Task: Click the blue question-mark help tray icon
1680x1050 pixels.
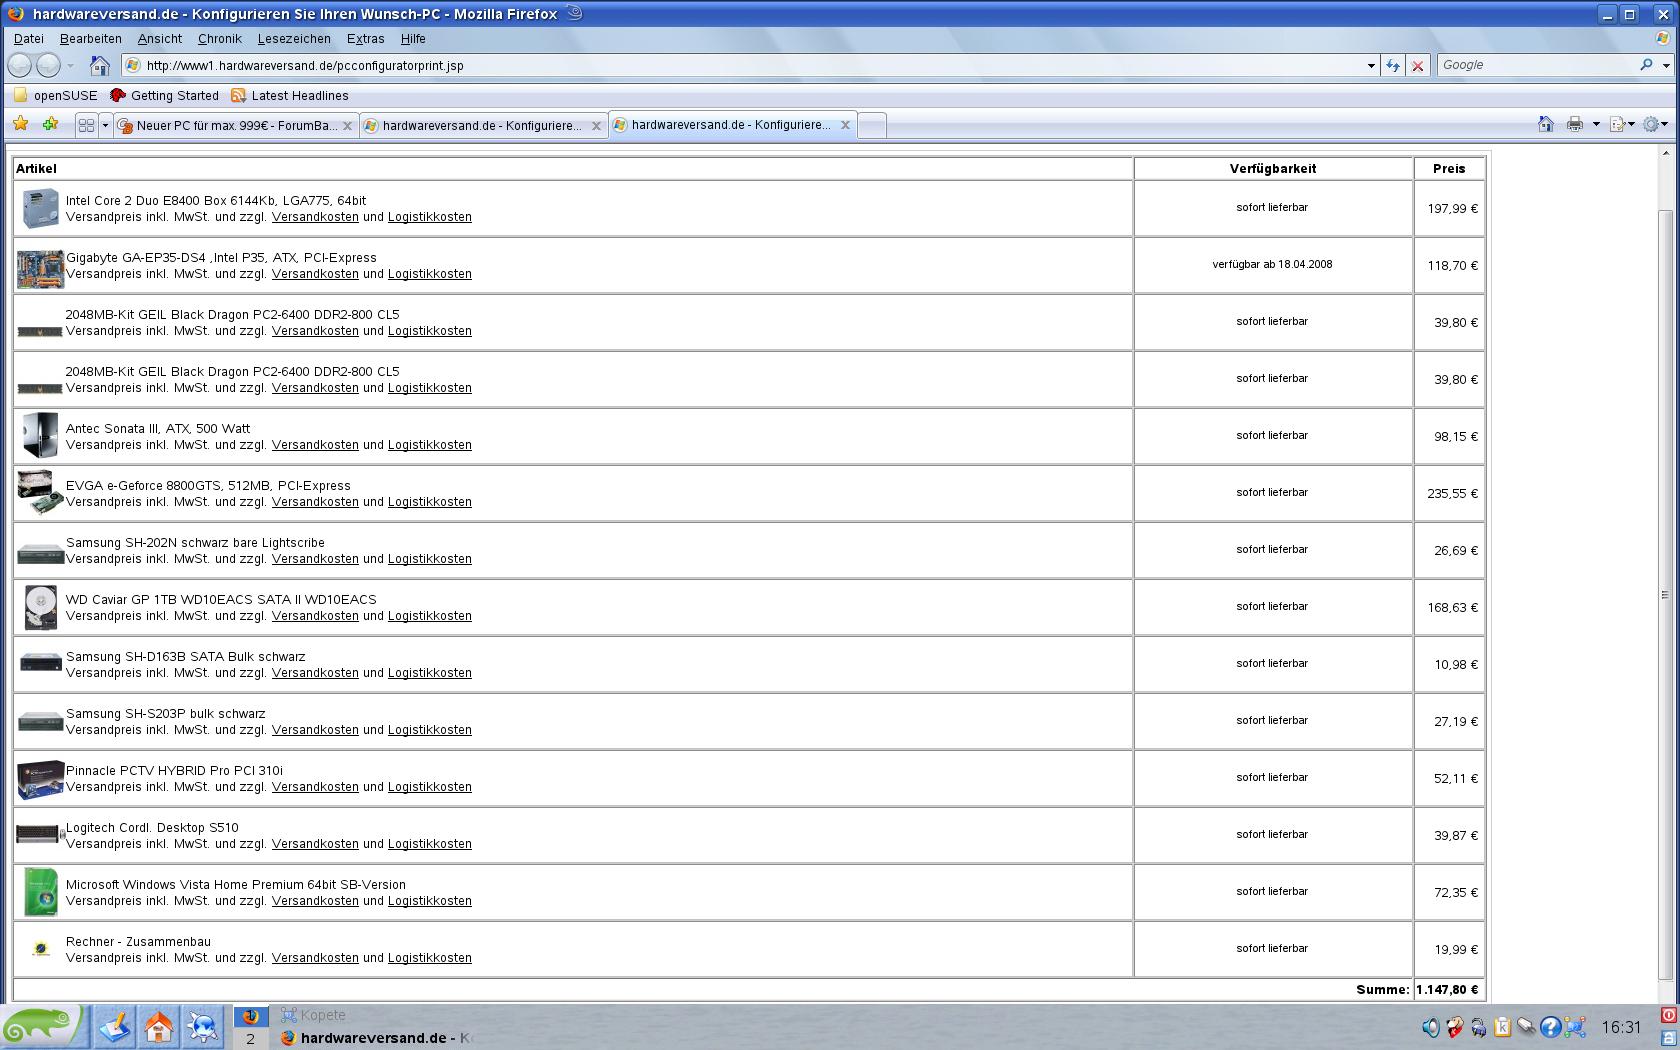Action: (1550, 1027)
